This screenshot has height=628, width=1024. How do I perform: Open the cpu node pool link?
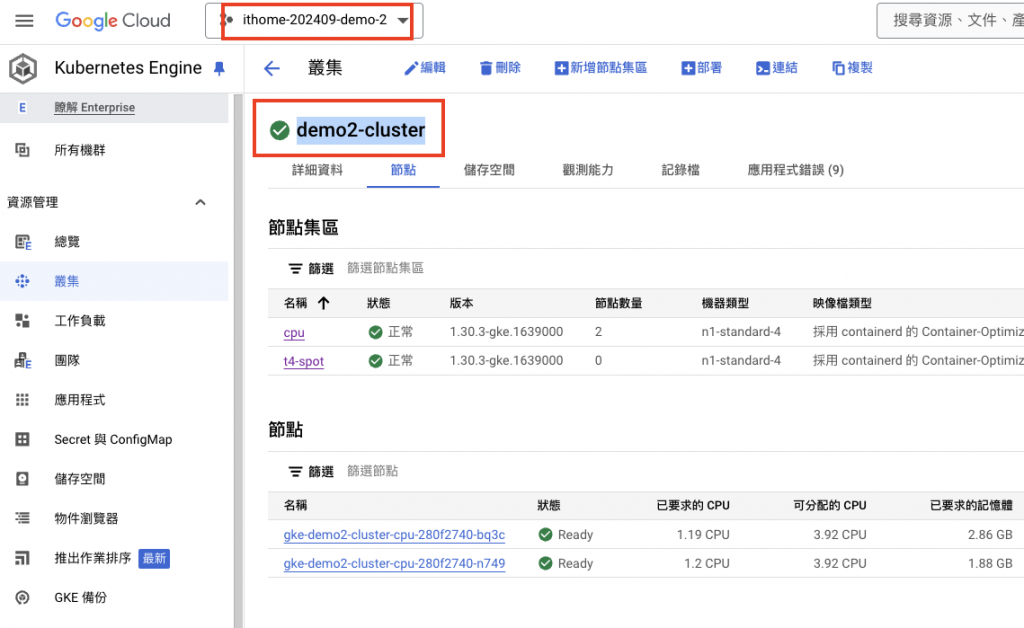pyautogui.click(x=294, y=332)
